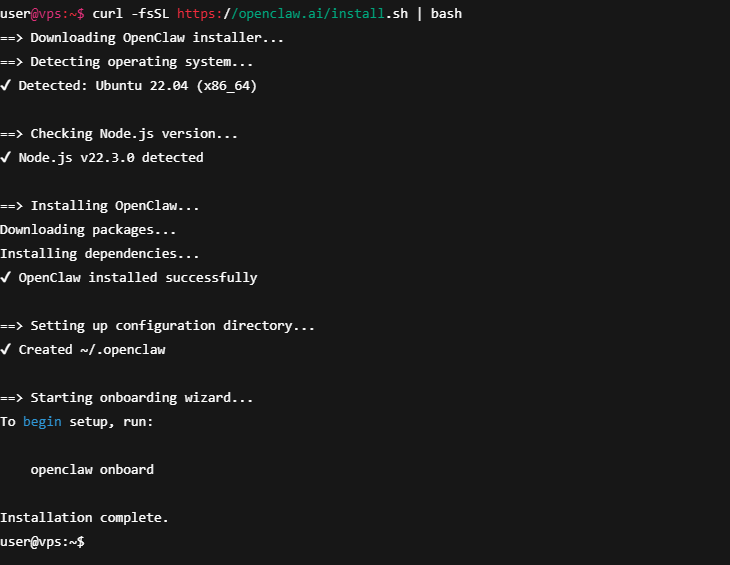
Task: Click the "Installing dependencies..." line
Action: tap(100, 254)
